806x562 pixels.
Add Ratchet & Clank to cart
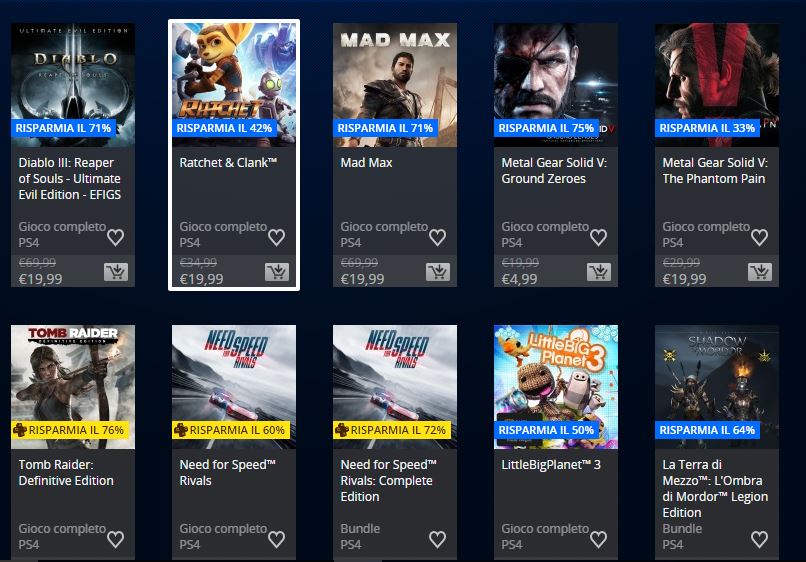(277, 271)
